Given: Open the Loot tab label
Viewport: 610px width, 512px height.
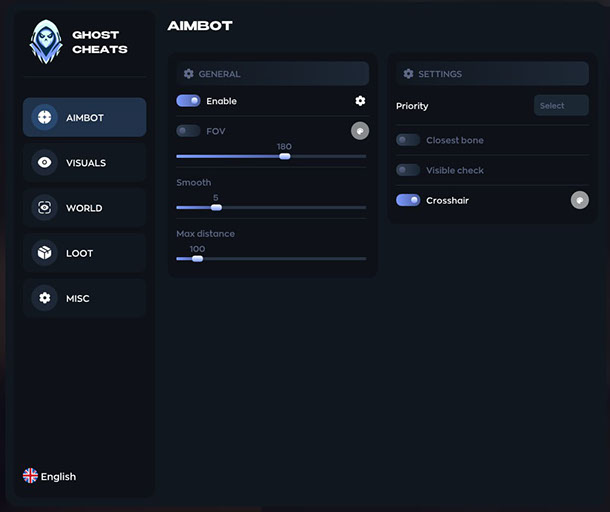Looking at the screenshot, I should (x=80, y=253).
